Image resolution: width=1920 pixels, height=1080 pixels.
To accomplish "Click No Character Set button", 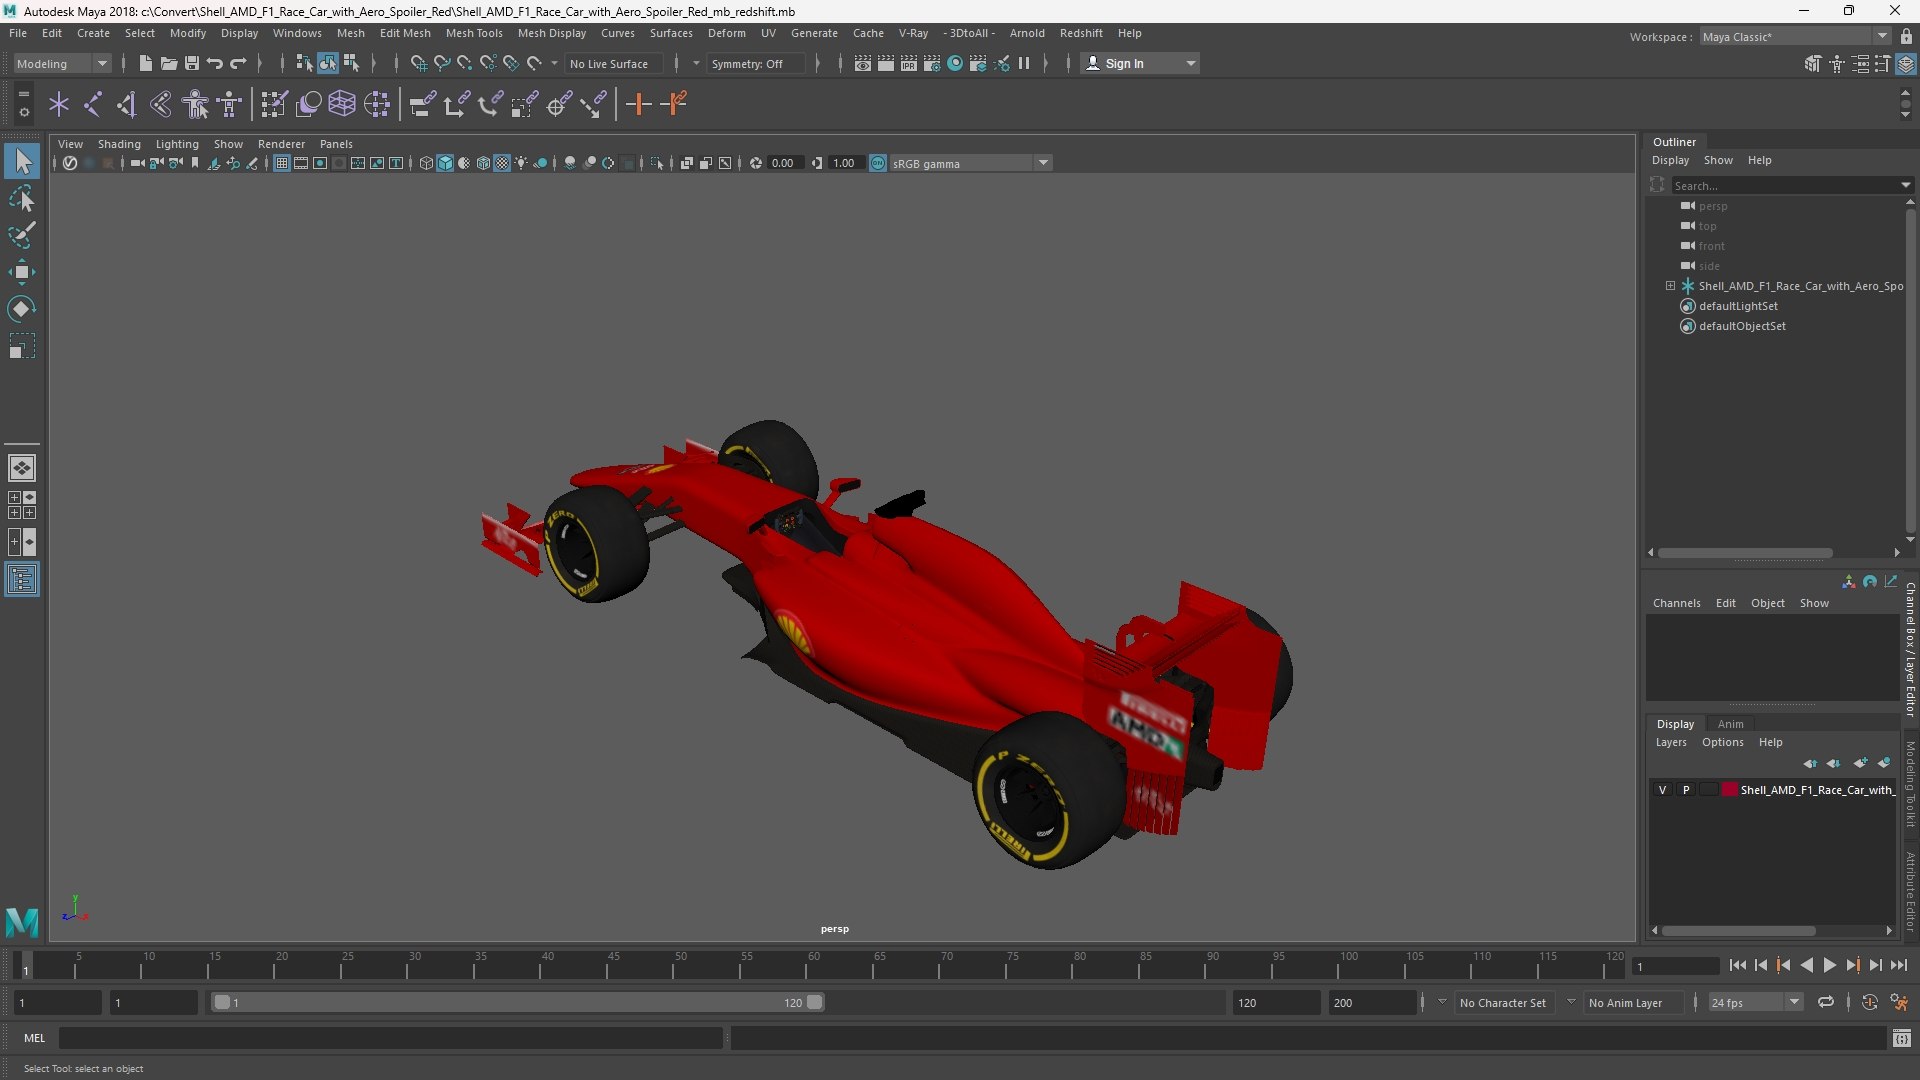I will (x=1502, y=1003).
